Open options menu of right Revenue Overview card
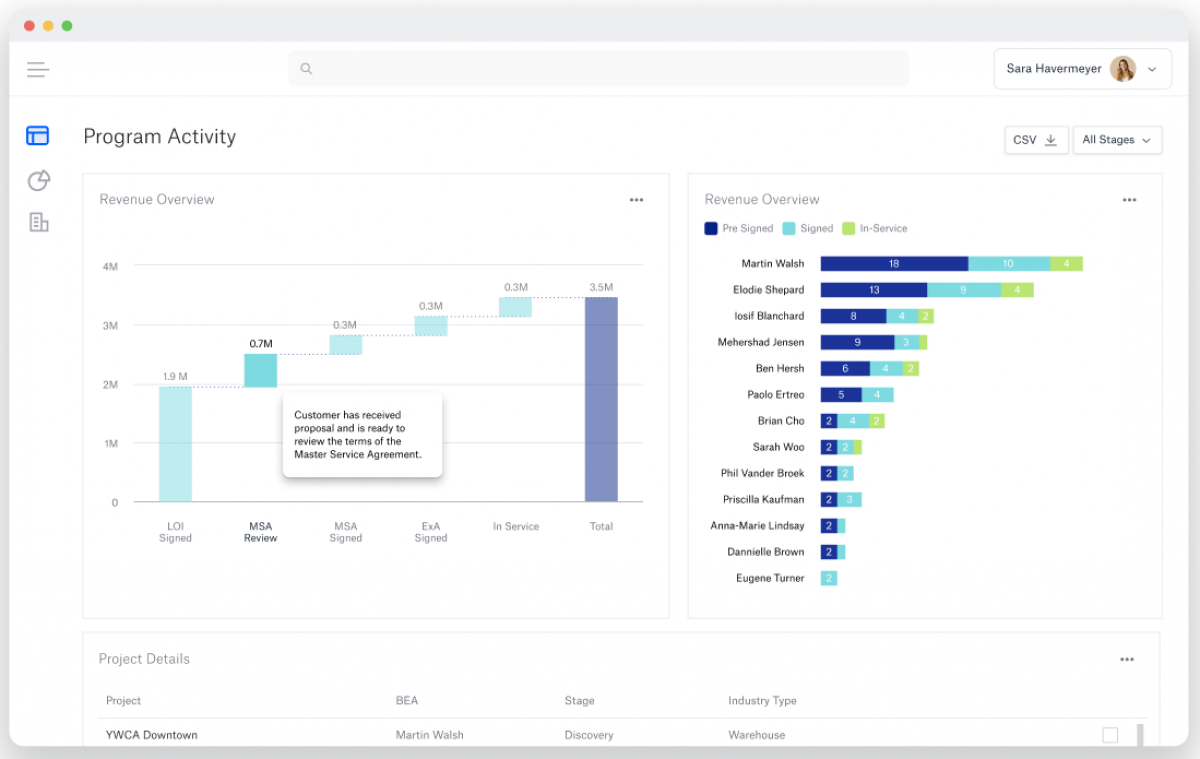This screenshot has width=1200, height=759. (x=1129, y=200)
